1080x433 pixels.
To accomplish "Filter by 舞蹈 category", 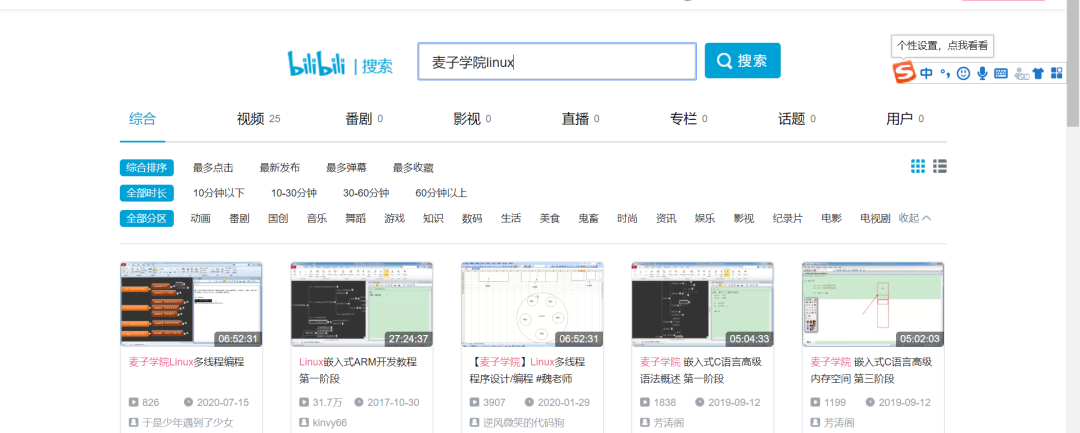I will tap(355, 219).
